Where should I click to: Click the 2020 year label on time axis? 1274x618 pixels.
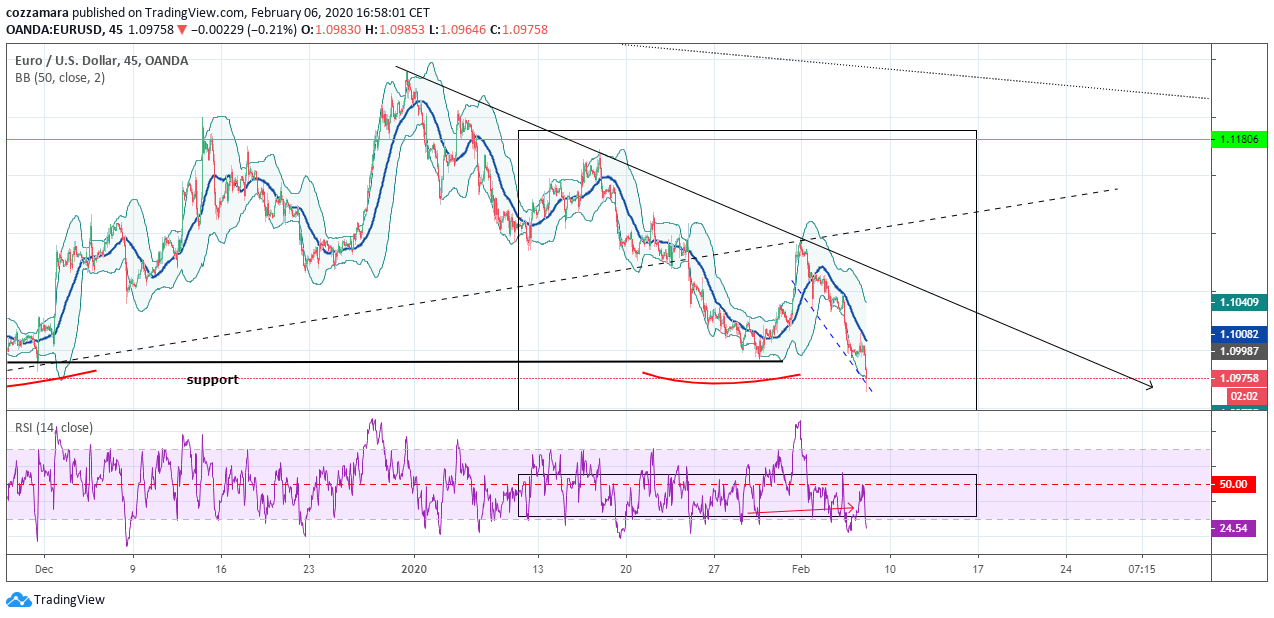414,568
